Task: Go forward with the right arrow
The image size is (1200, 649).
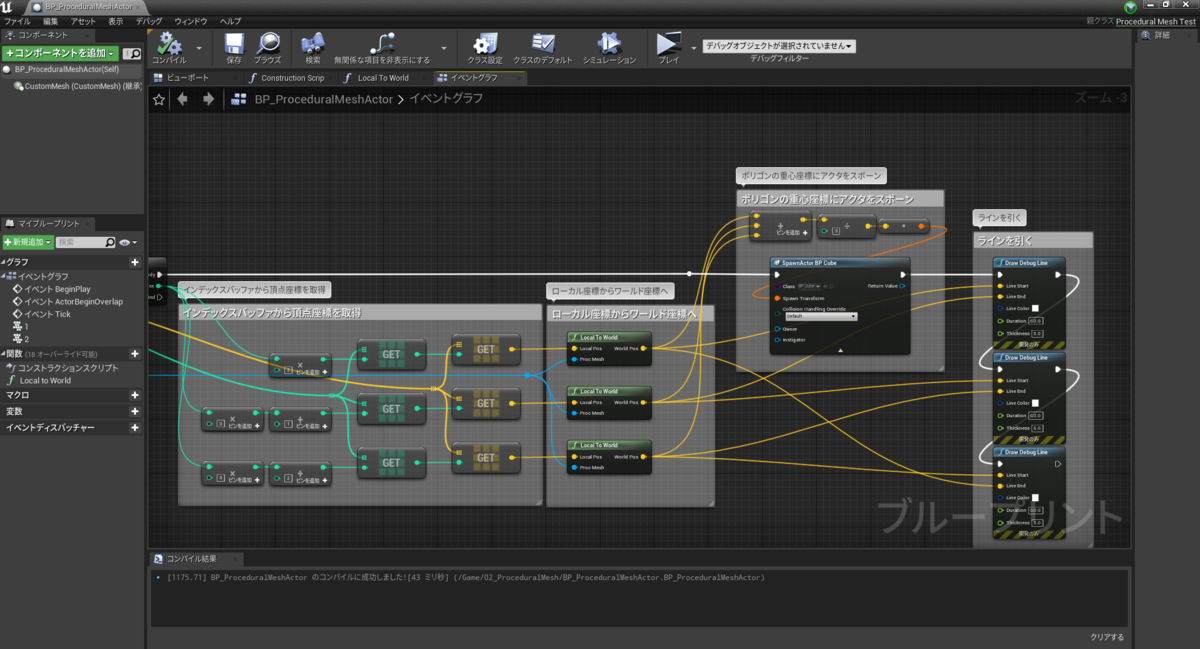Action: (x=208, y=99)
